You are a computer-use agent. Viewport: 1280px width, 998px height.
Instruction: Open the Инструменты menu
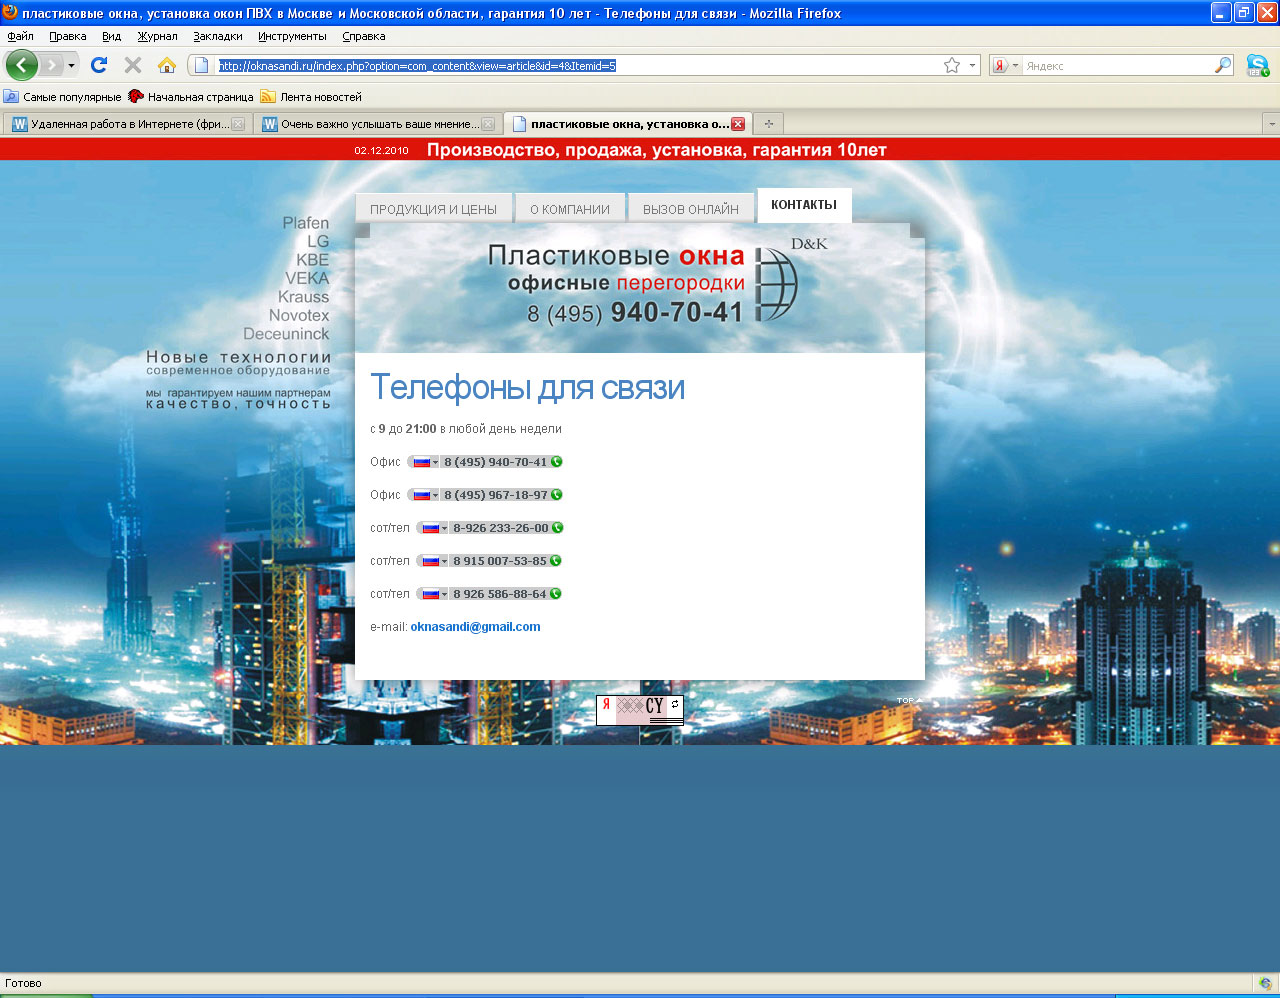[x=292, y=36]
